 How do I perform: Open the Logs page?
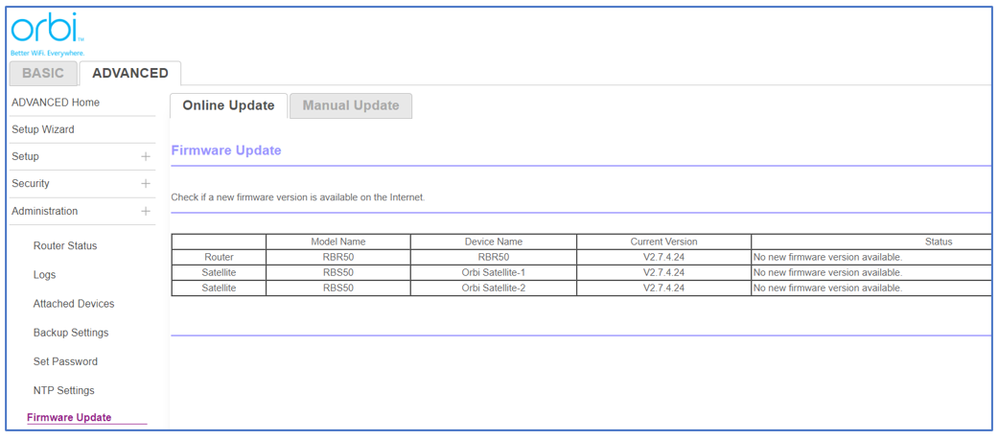(45, 275)
